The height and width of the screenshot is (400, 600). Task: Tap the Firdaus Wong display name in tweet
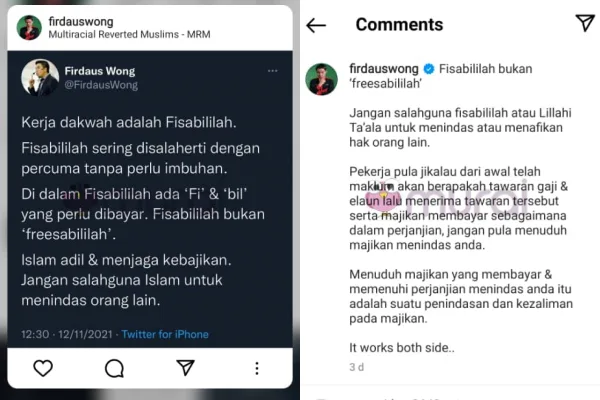pyautogui.click(x=100, y=71)
